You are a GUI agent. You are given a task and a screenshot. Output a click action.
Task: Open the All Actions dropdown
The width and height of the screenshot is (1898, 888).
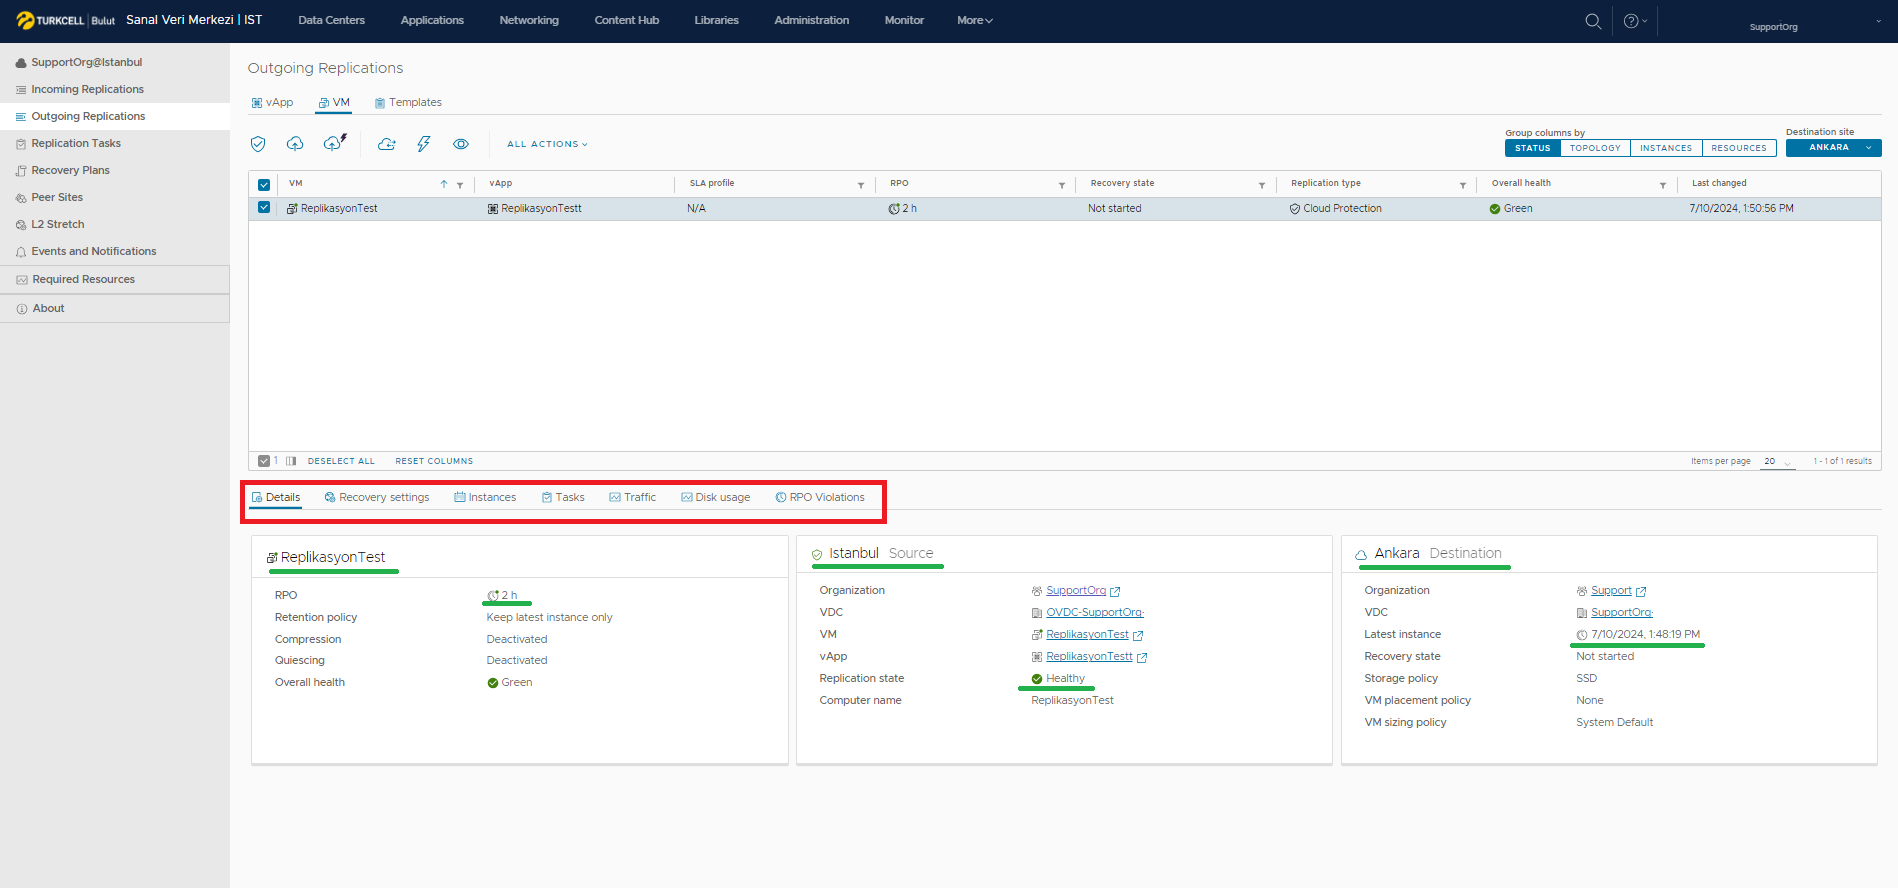(547, 144)
